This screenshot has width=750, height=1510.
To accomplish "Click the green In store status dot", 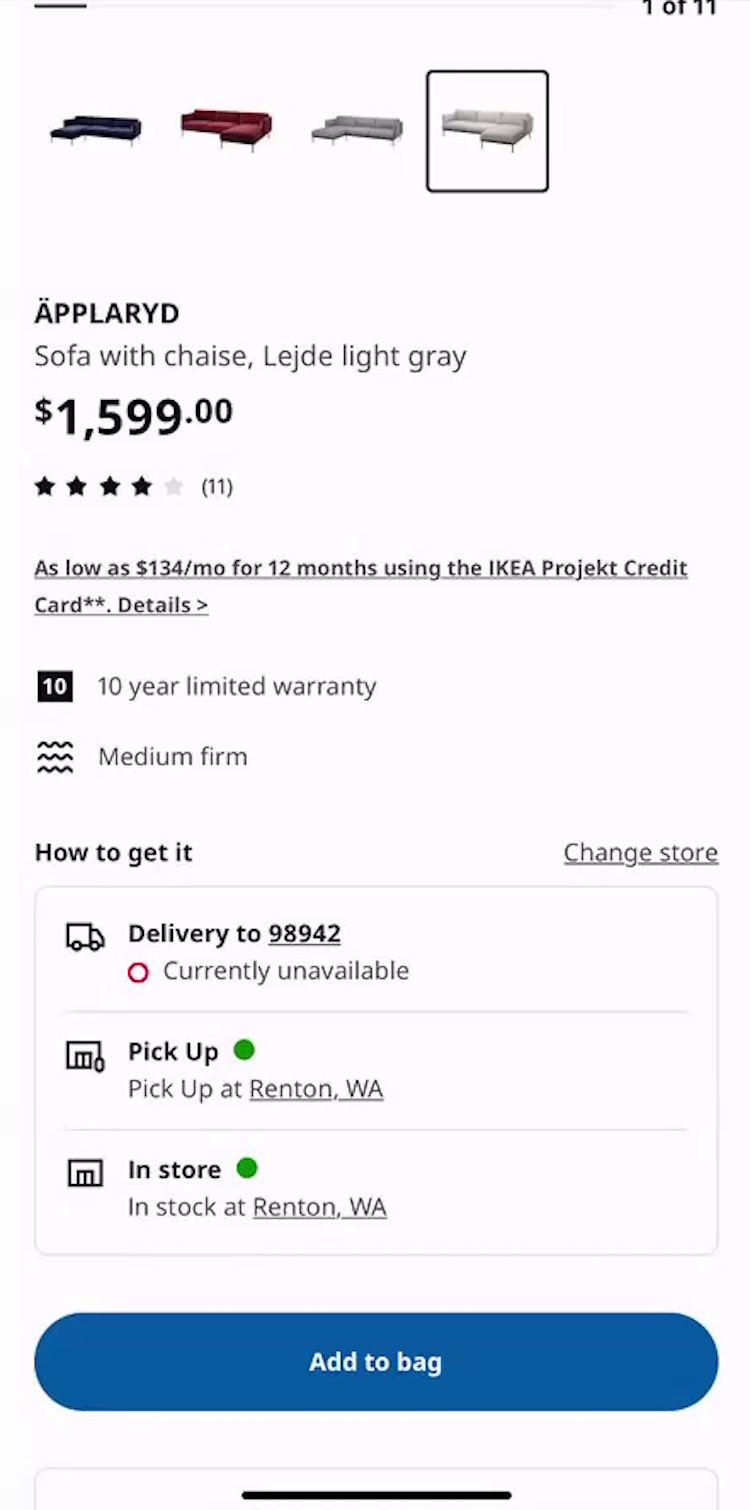I will pos(247,1168).
